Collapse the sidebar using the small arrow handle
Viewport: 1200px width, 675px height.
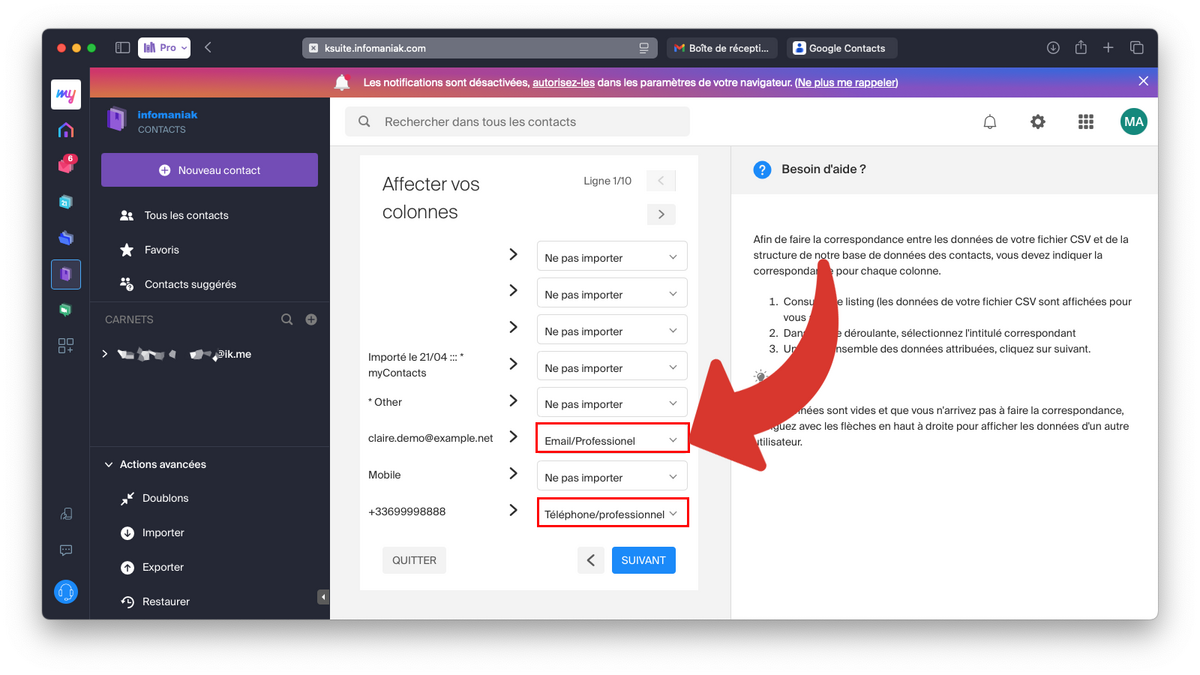coord(323,597)
